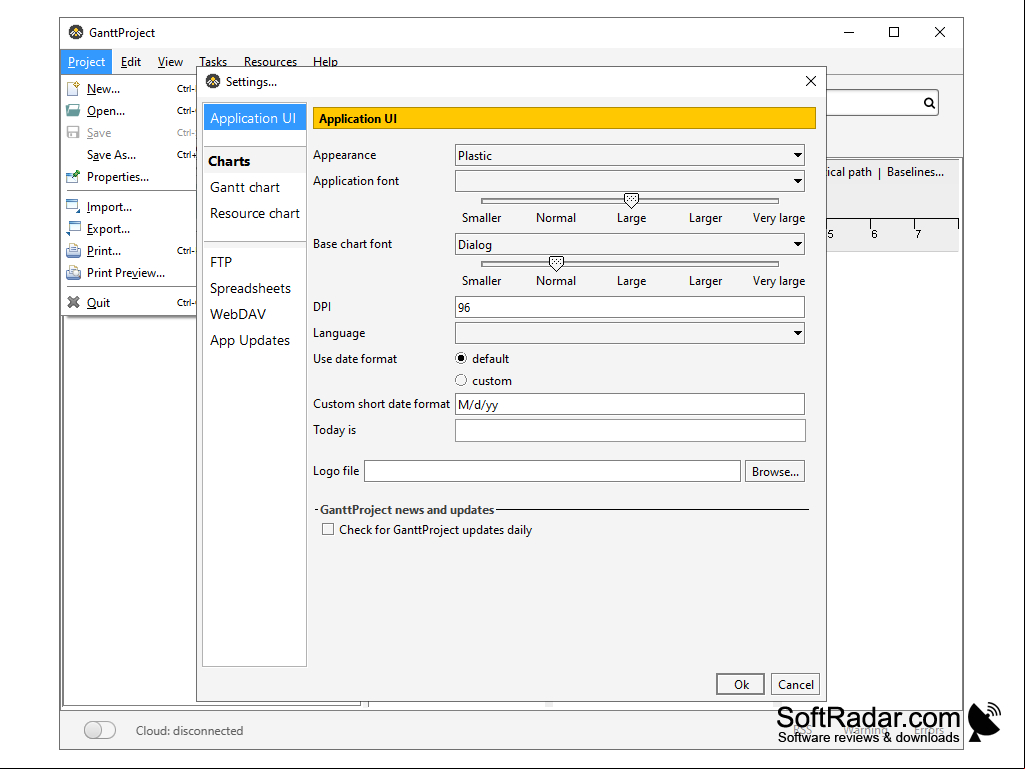Open the Edit menu

tap(131, 61)
